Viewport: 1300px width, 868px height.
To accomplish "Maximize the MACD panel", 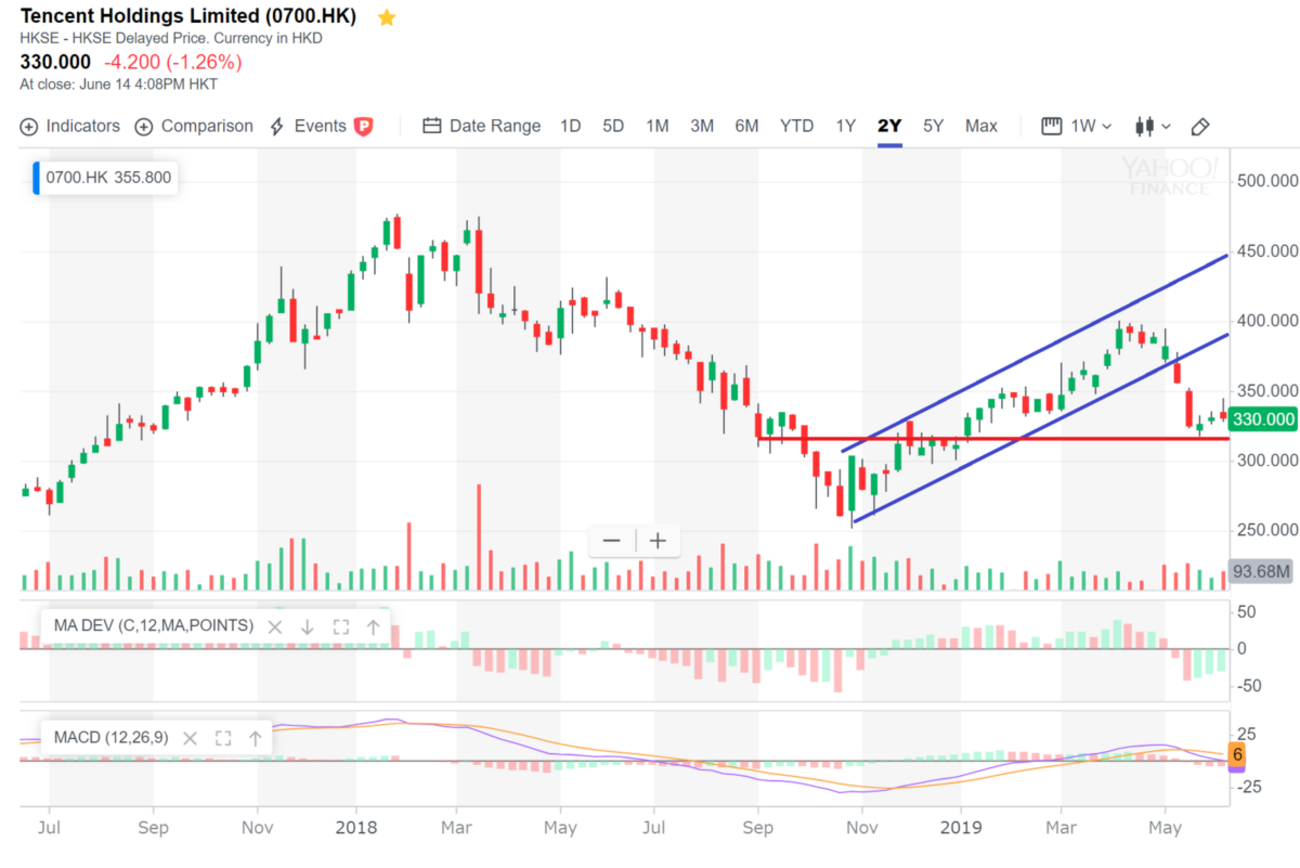I will [223, 738].
